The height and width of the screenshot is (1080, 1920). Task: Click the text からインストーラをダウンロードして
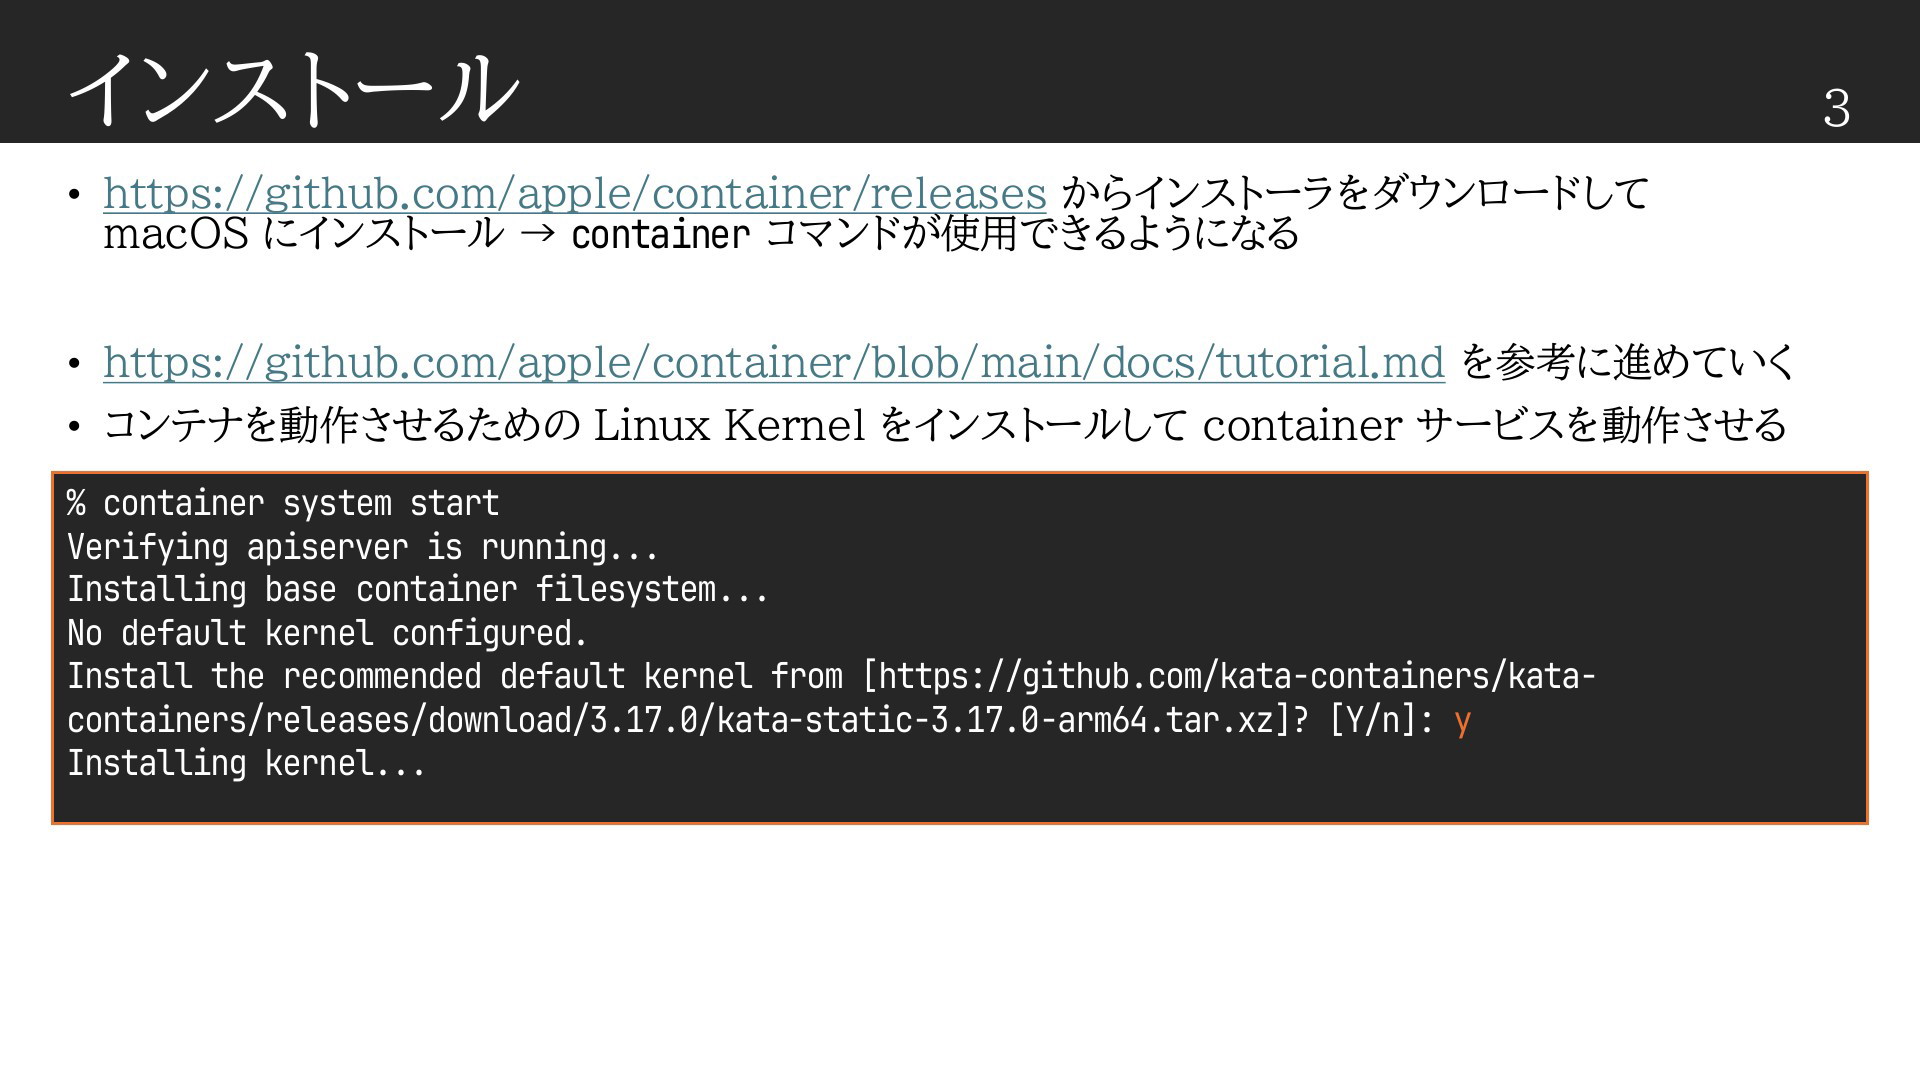(x=1355, y=193)
